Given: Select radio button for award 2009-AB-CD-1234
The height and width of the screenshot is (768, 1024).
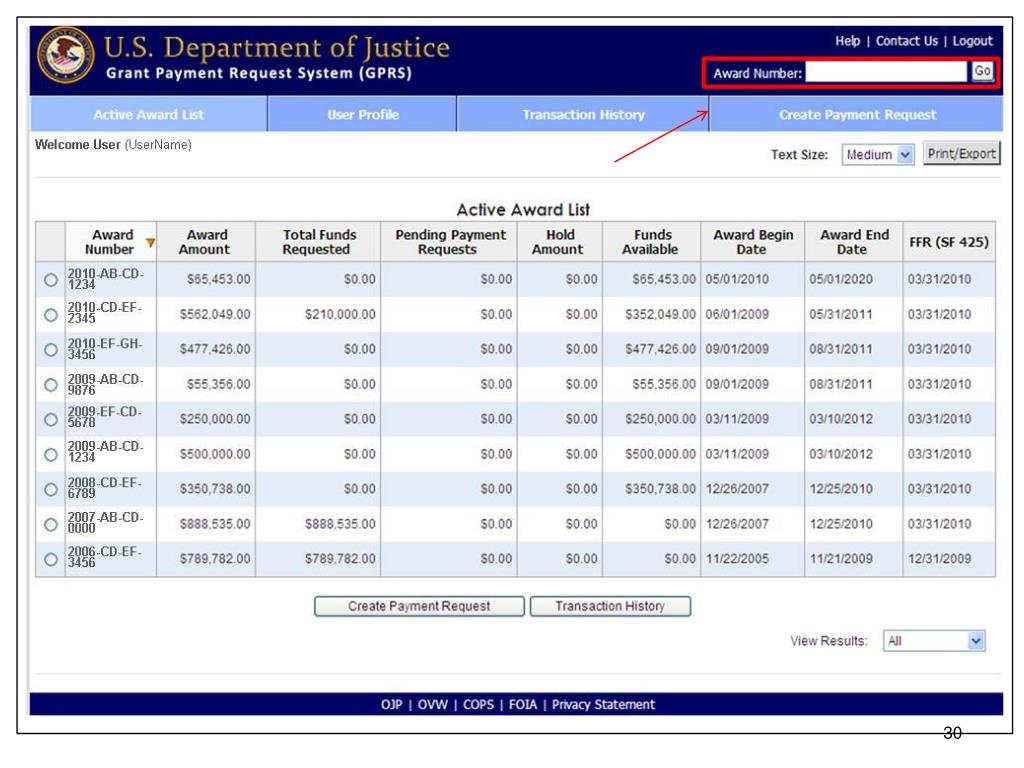Looking at the screenshot, I should [x=50, y=455].
